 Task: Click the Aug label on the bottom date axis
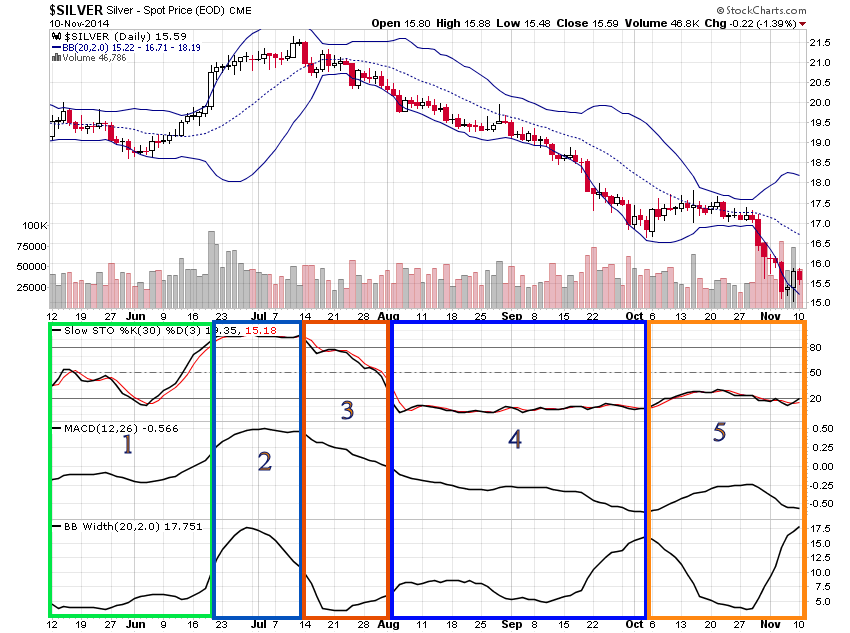tap(388, 624)
